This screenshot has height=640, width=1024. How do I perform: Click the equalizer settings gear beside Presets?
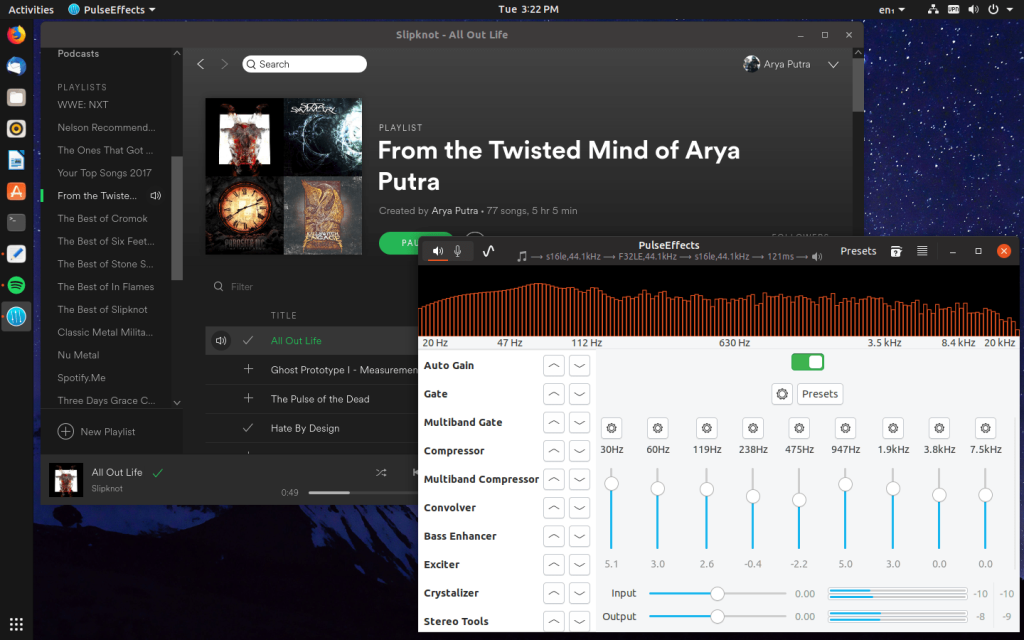click(782, 394)
